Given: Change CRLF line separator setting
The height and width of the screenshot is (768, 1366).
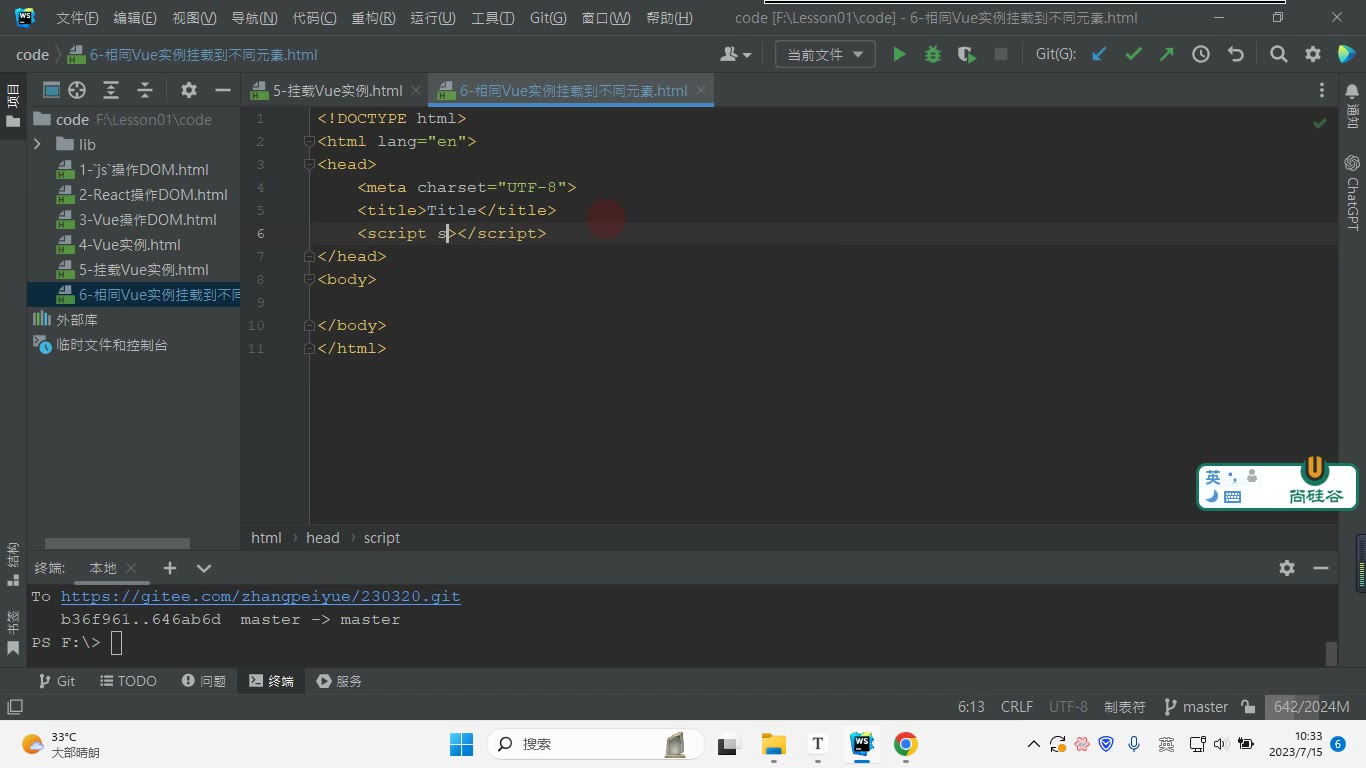Looking at the screenshot, I should point(1017,707).
